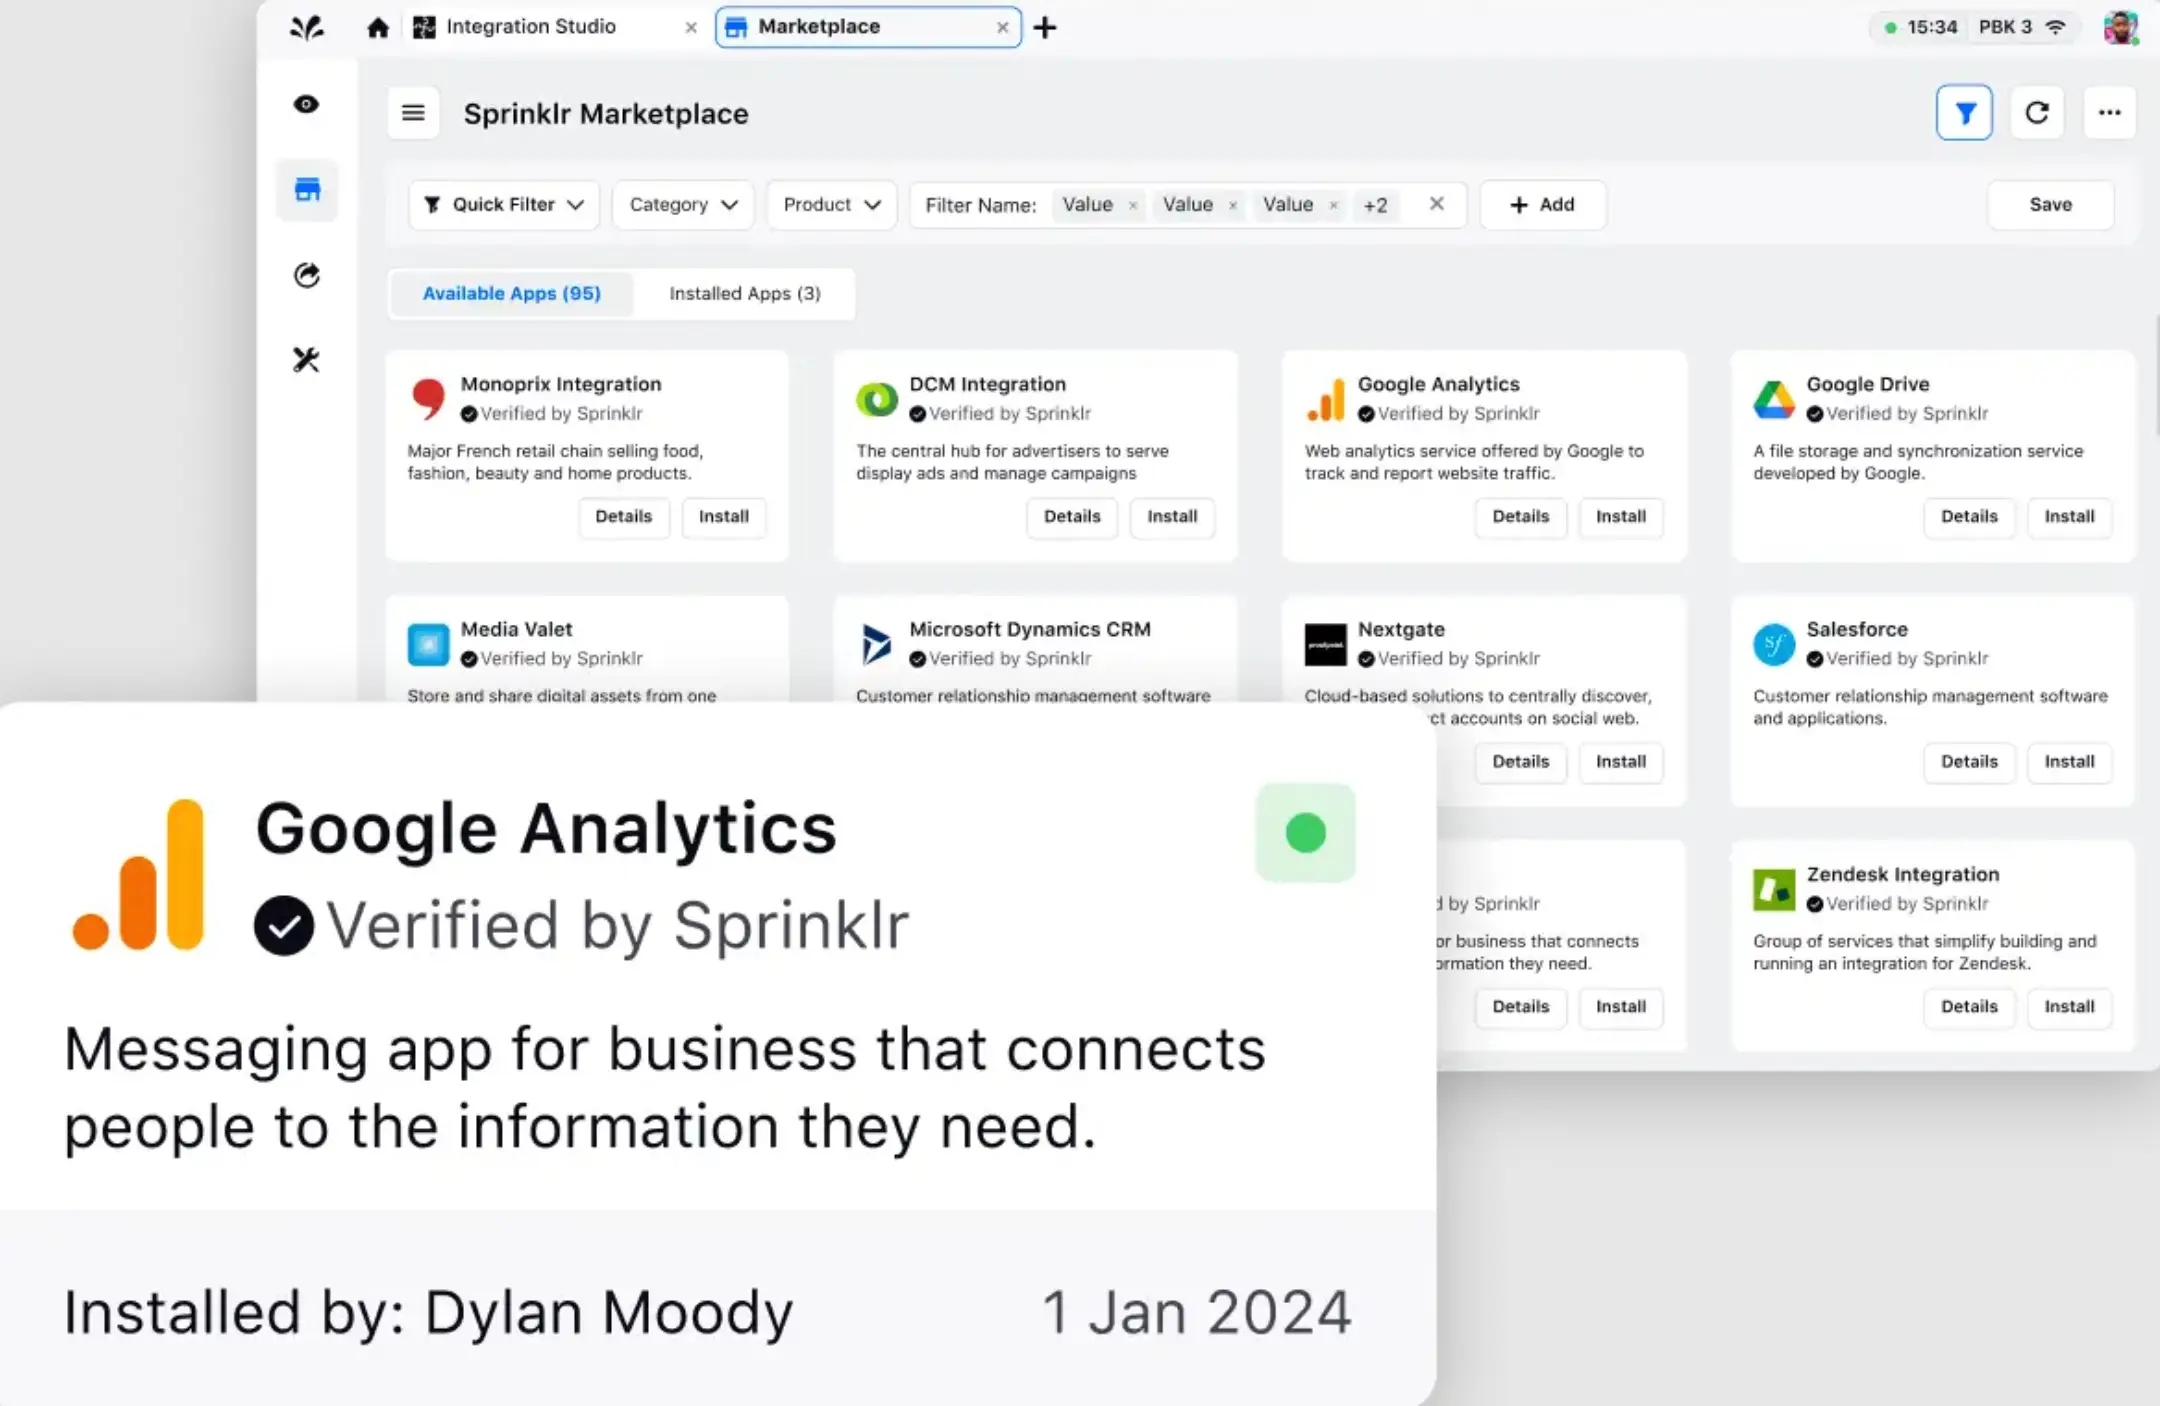The width and height of the screenshot is (2160, 1406).
Task: Install Google Analytics from the card
Action: (1621, 517)
